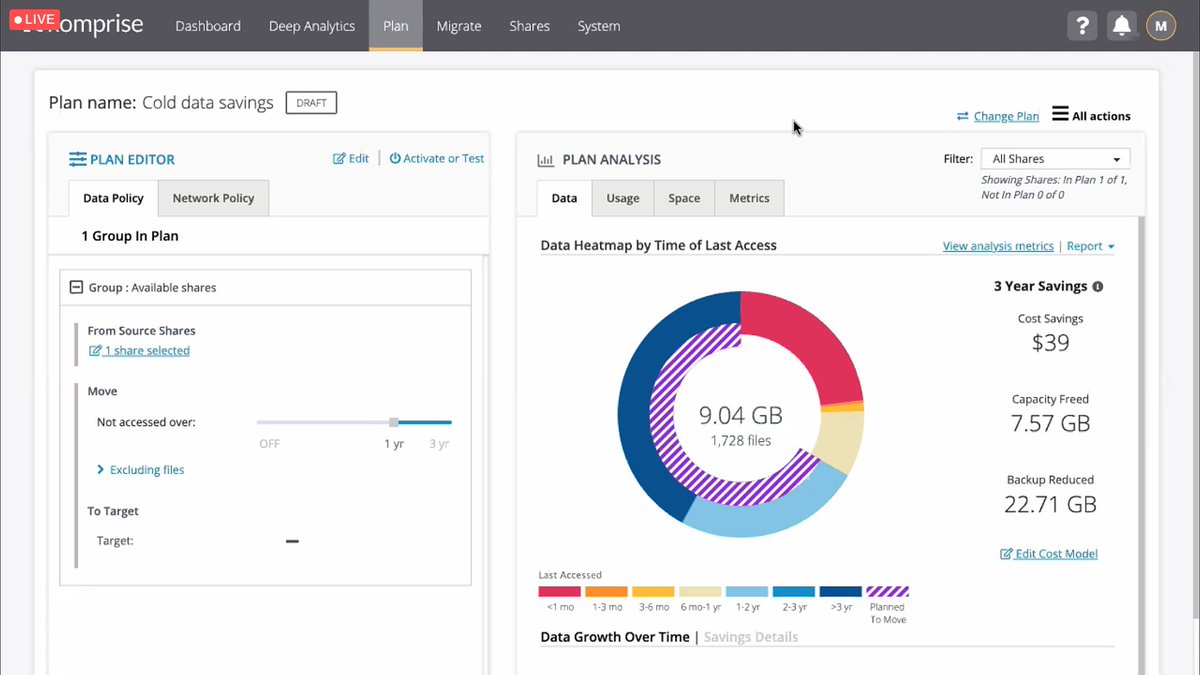1200x675 pixels.
Task: Select Savings Details view
Action: coord(751,637)
